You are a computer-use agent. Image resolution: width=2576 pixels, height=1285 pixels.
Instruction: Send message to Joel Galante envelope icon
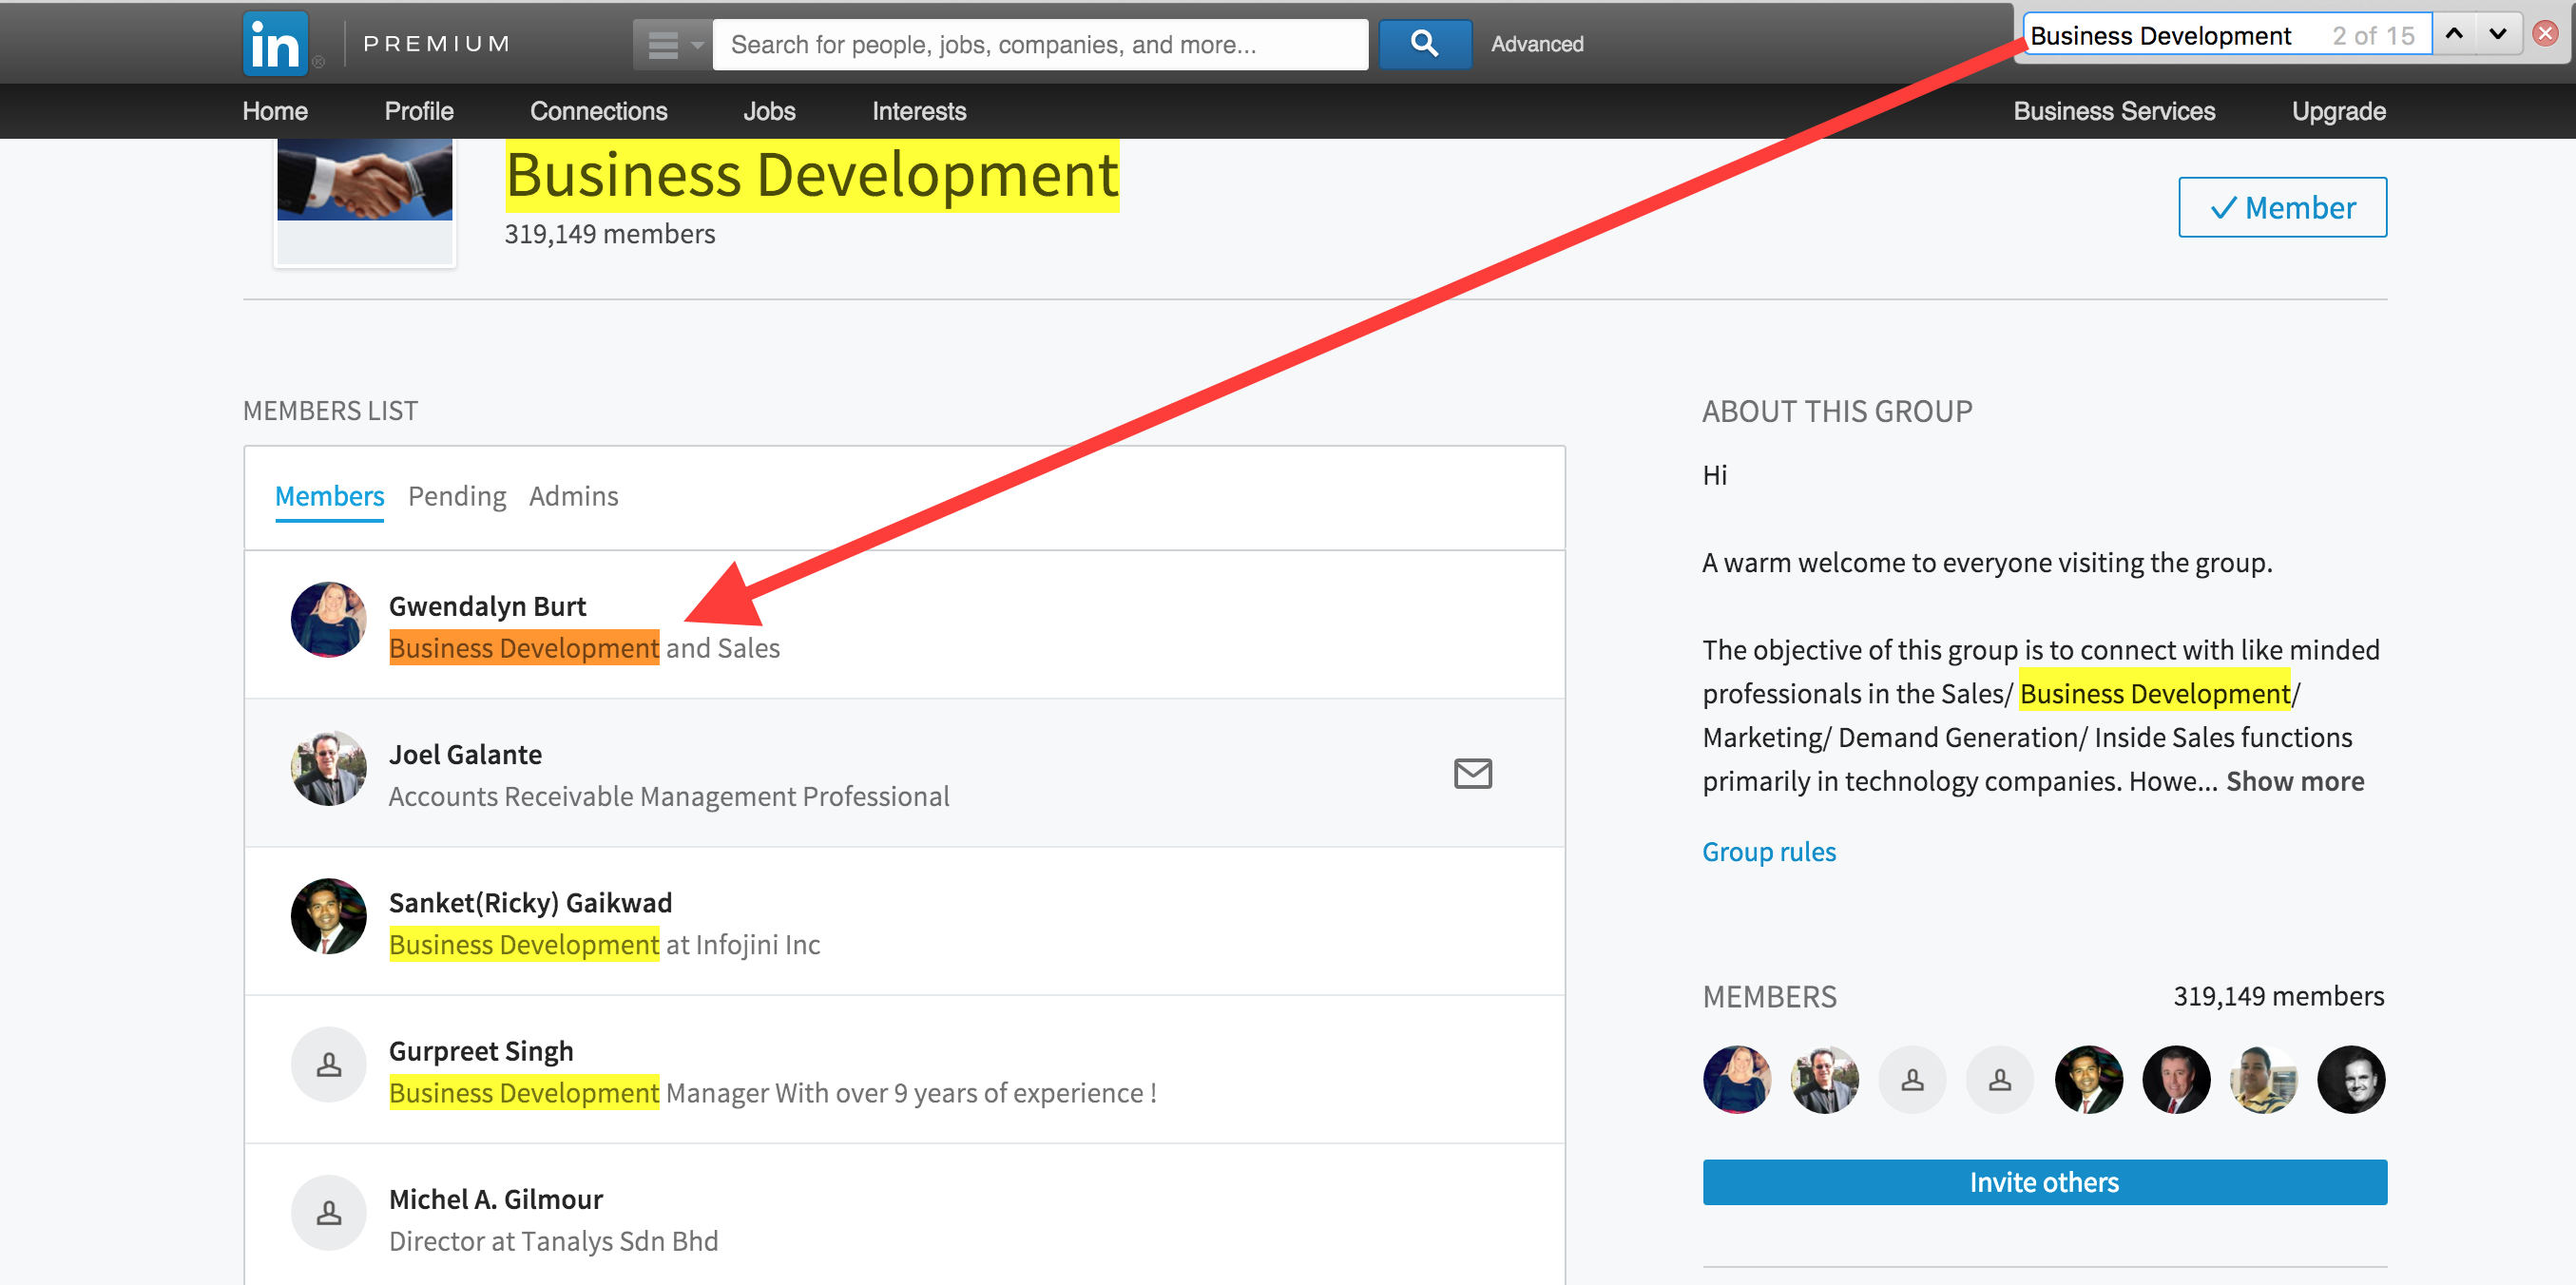click(x=1472, y=773)
